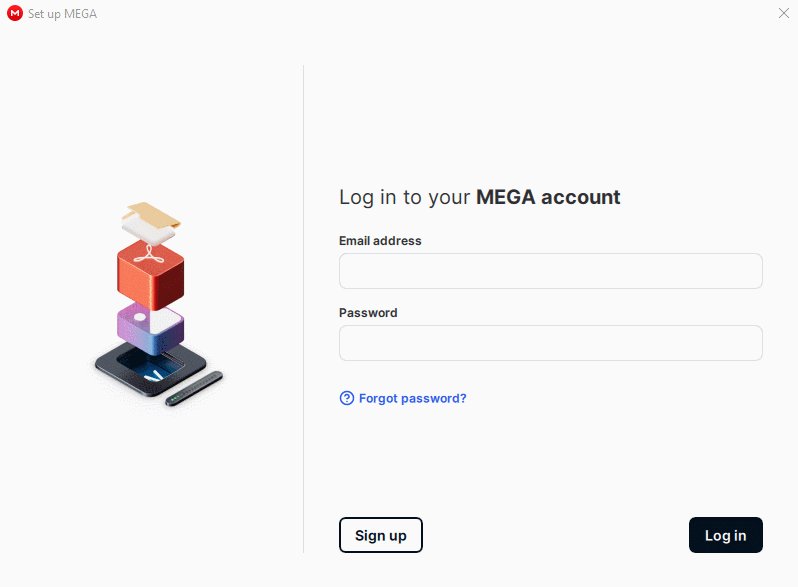Focus the Password input field
This screenshot has width=798, height=587.
(x=551, y=343)
